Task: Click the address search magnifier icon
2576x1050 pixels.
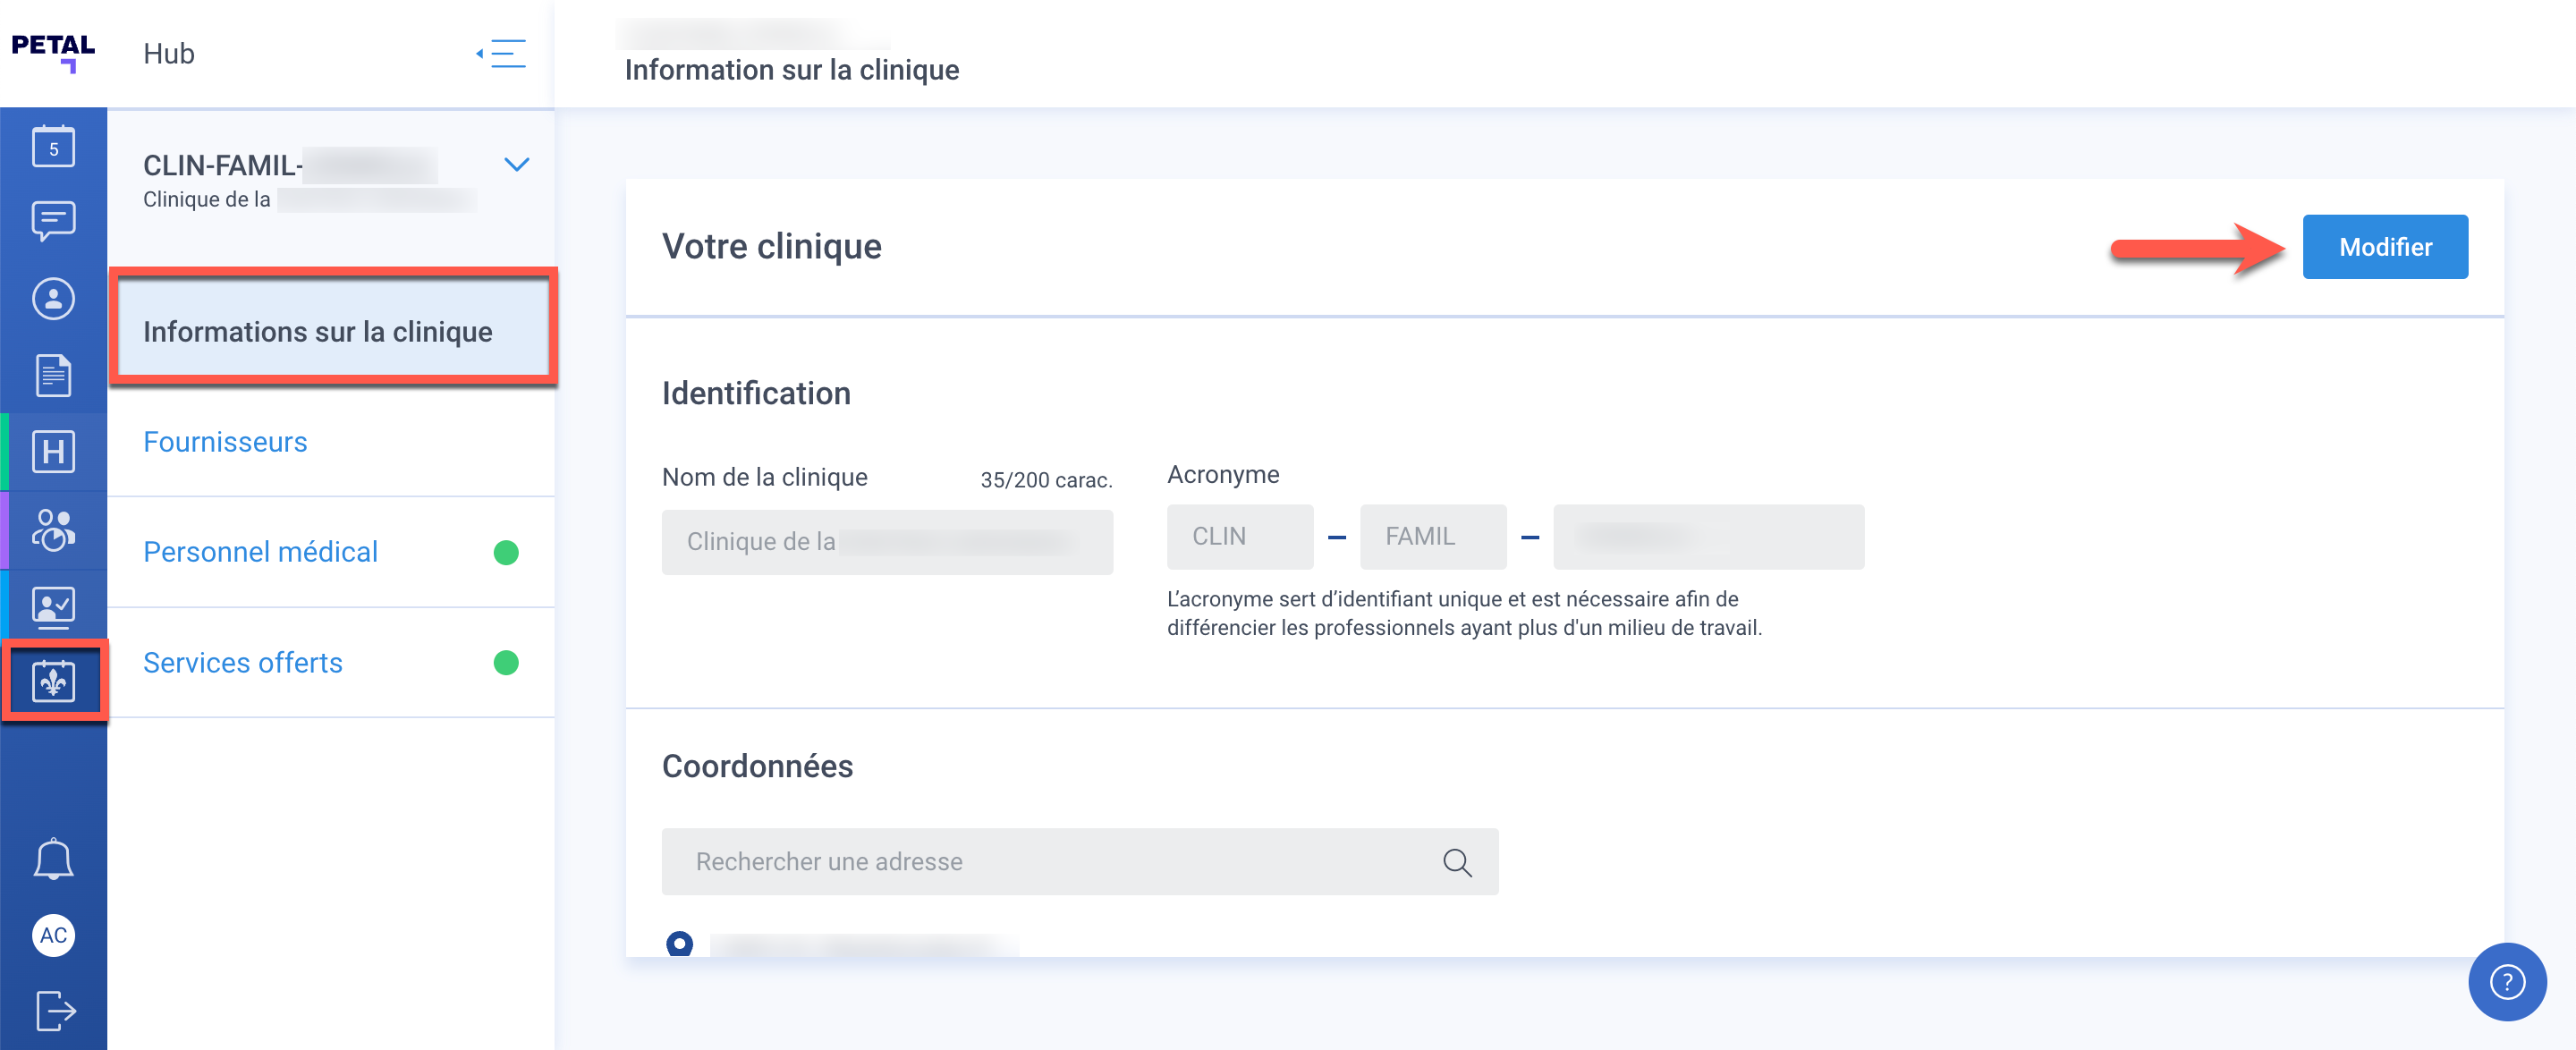Action: 1457,862
